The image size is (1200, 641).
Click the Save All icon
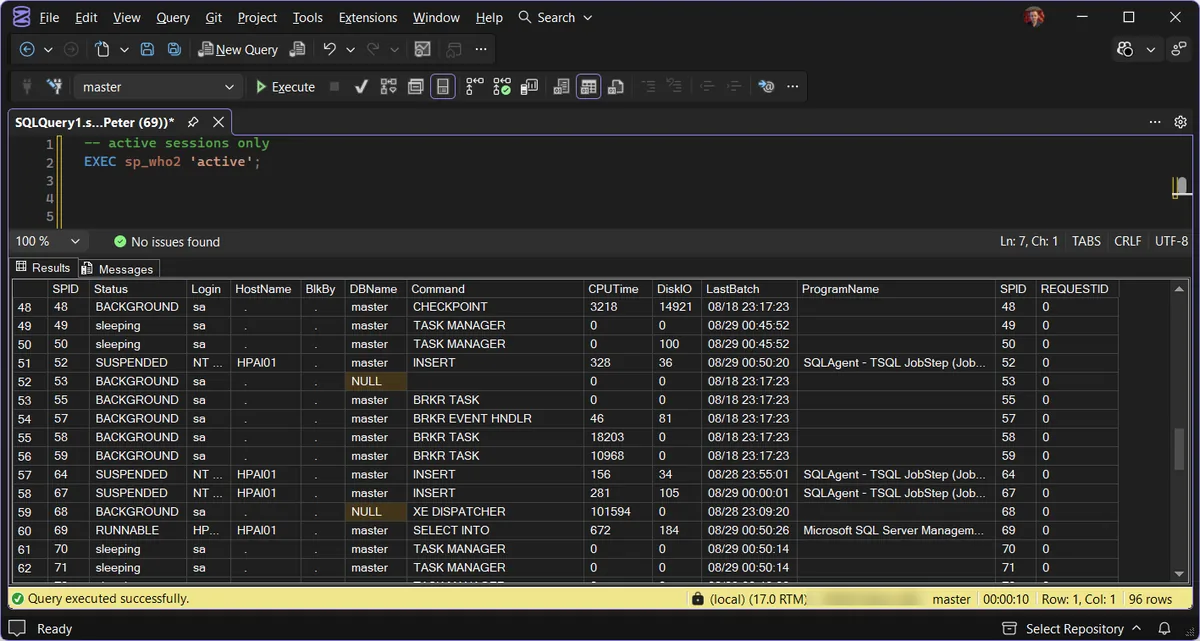[x=174, y=49]
